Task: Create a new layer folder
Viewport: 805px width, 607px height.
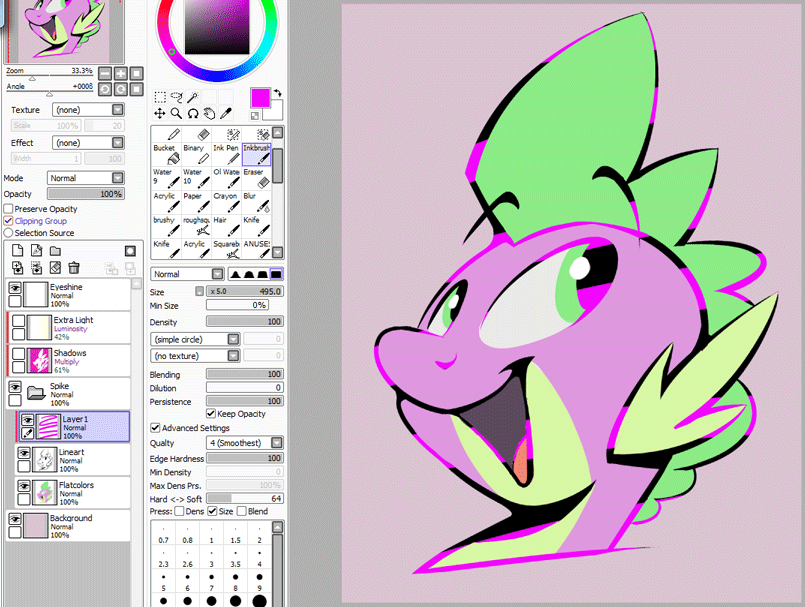Action: click(x=56, y=251)
